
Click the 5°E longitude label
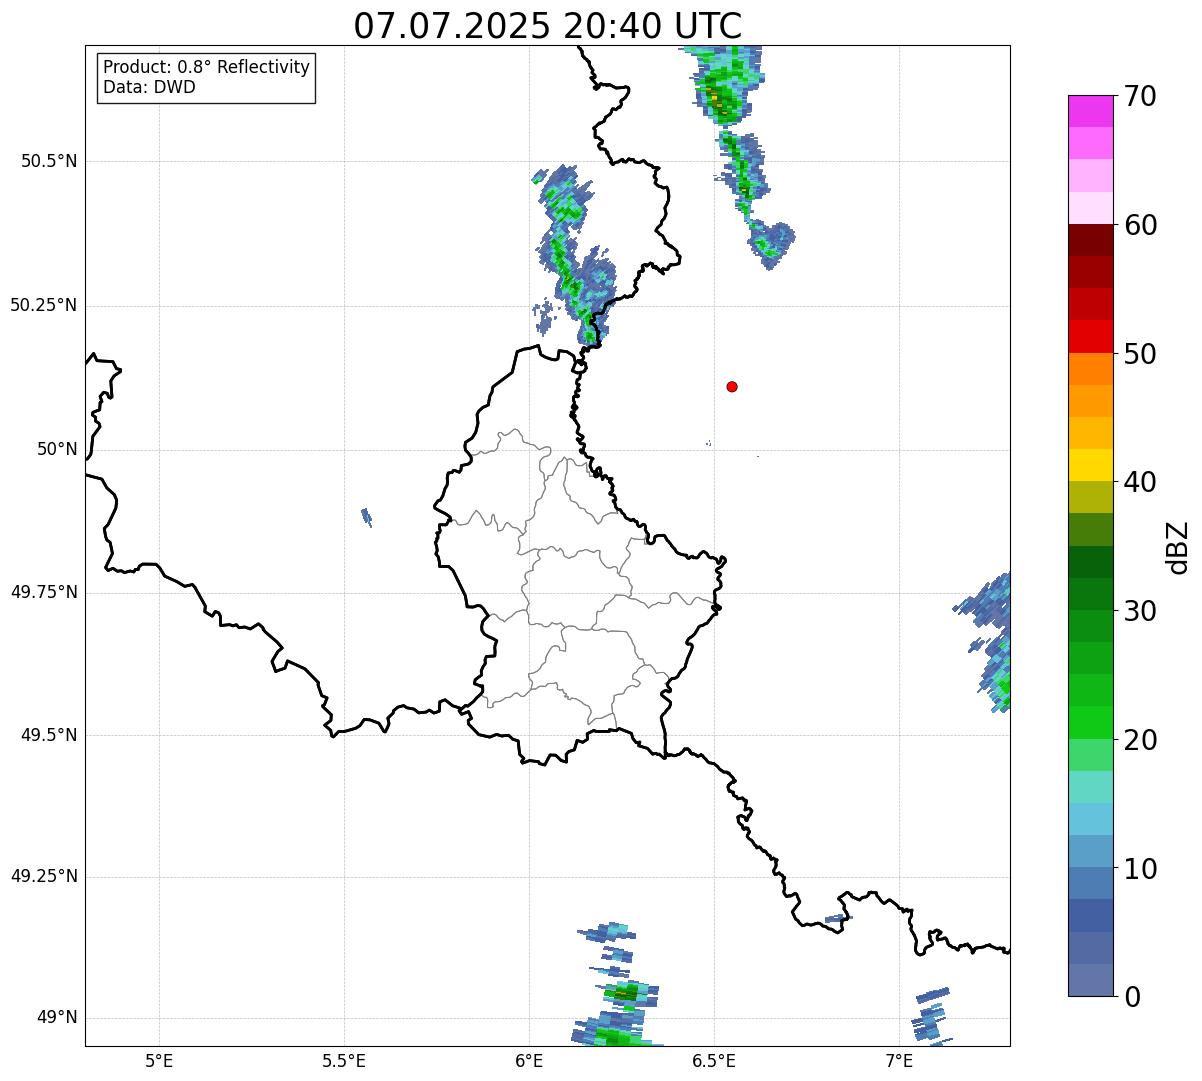tap(159, 1060)
